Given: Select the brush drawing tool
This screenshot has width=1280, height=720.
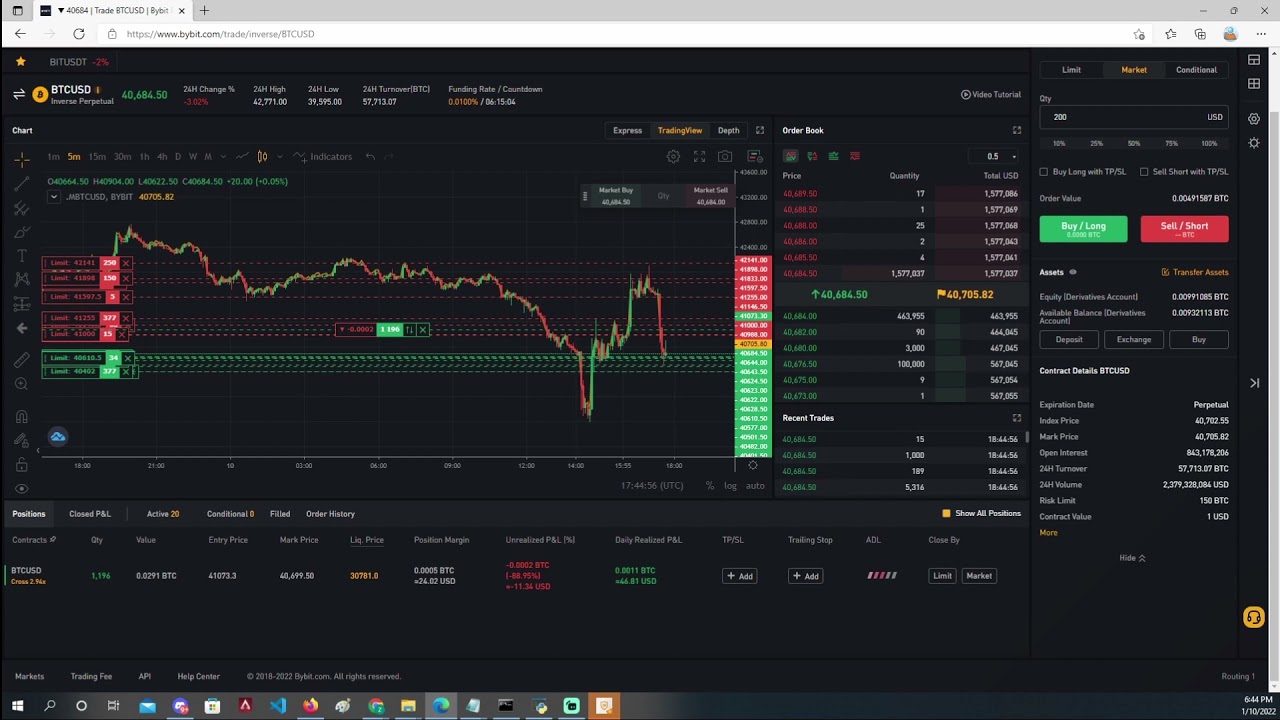Looking at the screenshot, I should pos(22,232).
